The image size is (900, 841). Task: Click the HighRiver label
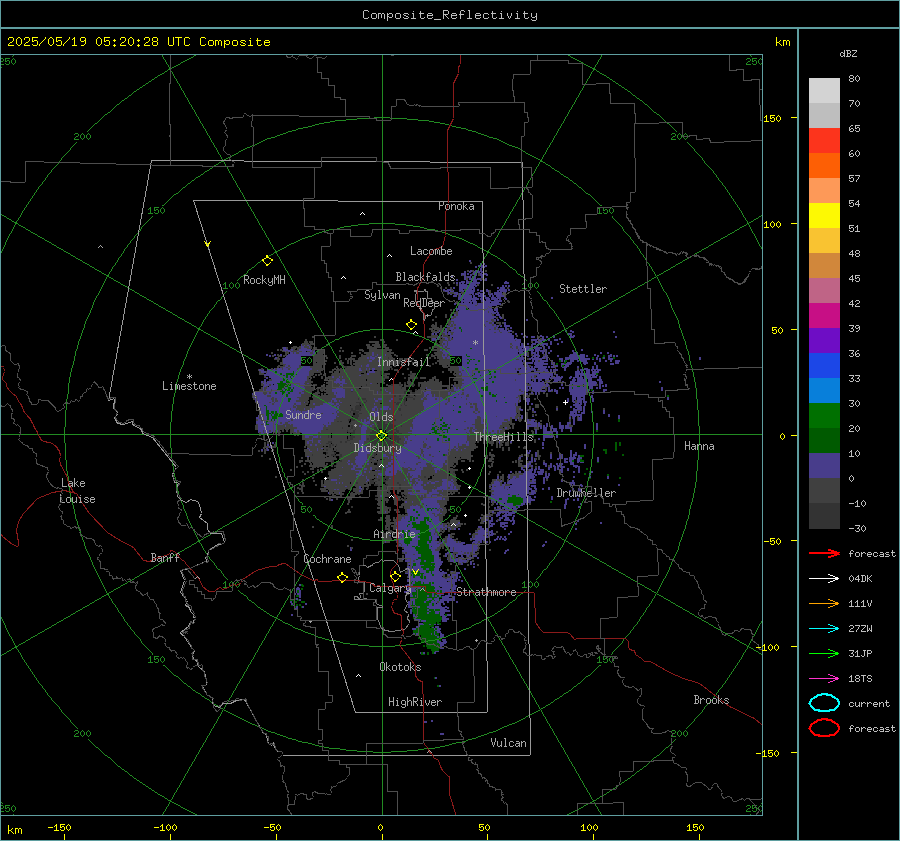tap(415, 702)
